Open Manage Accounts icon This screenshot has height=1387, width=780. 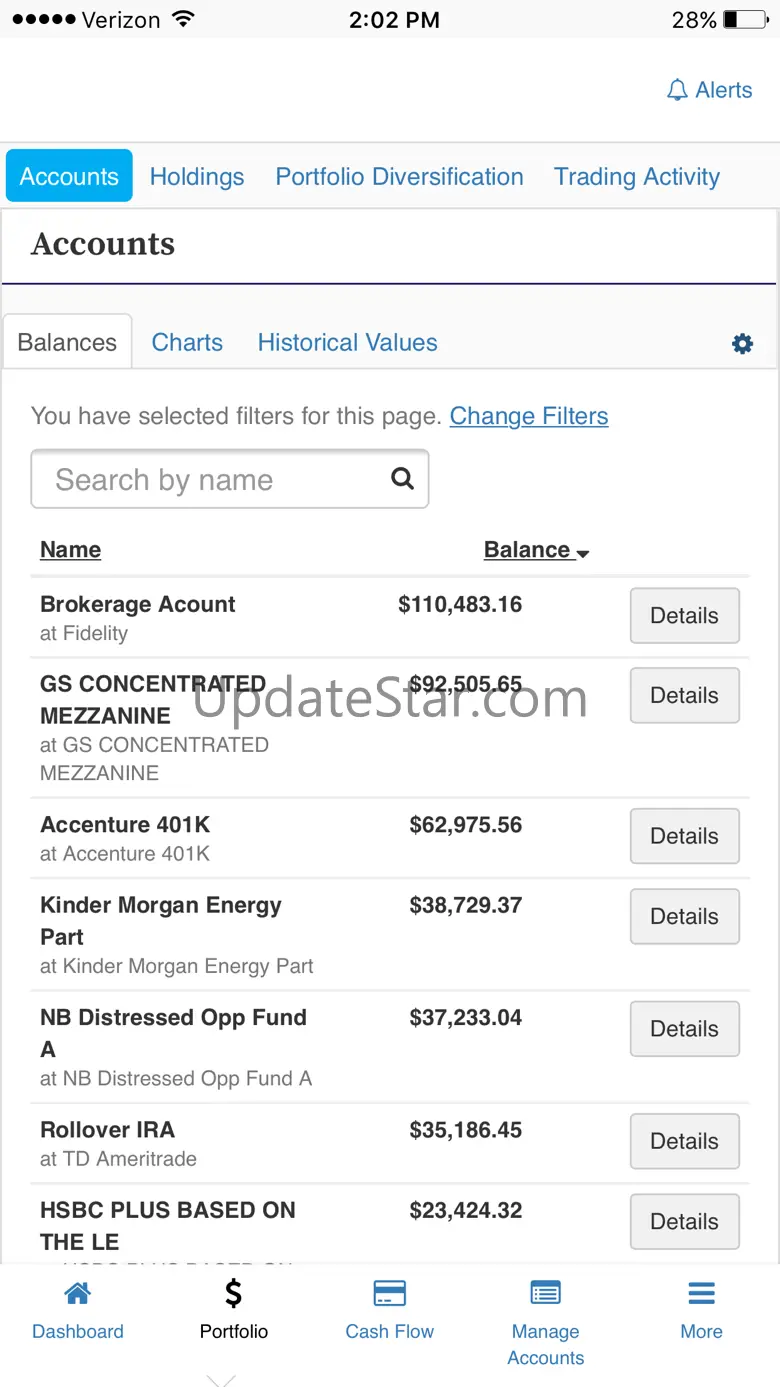tap(545, 1294)
